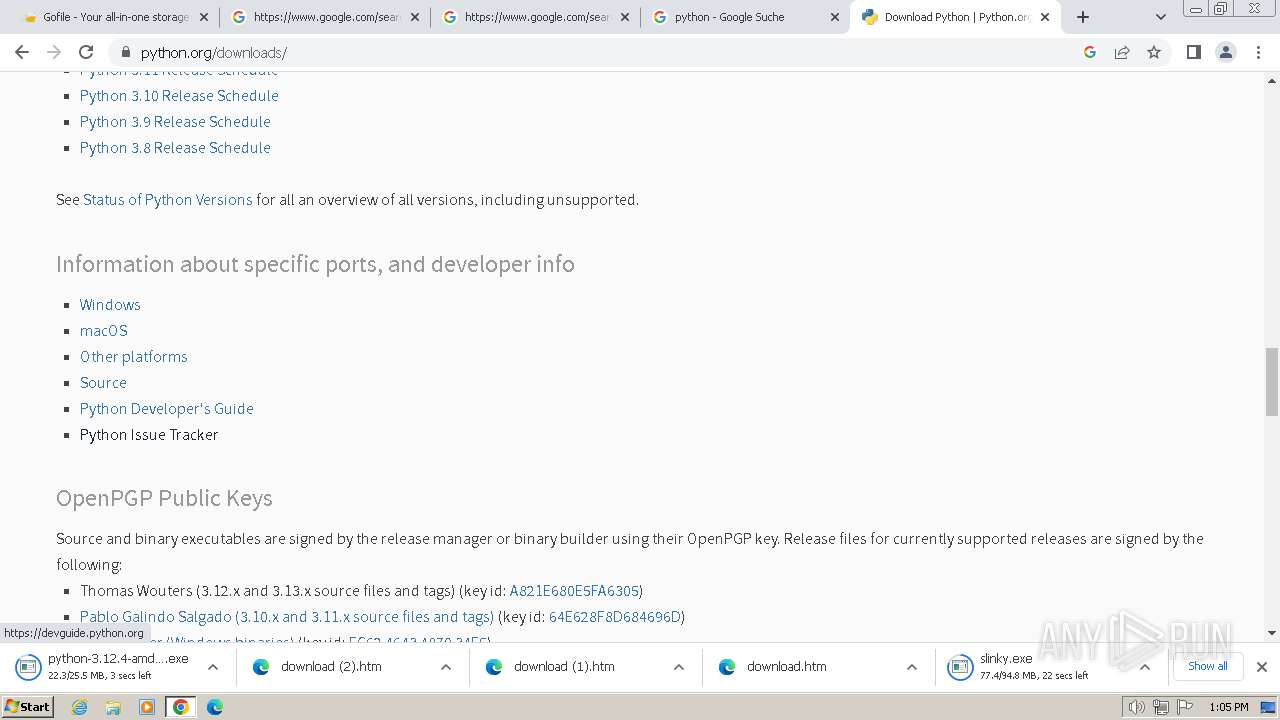Open Python 3.8 Release Schedule link

pyautogui.click(x=175, y=148)
